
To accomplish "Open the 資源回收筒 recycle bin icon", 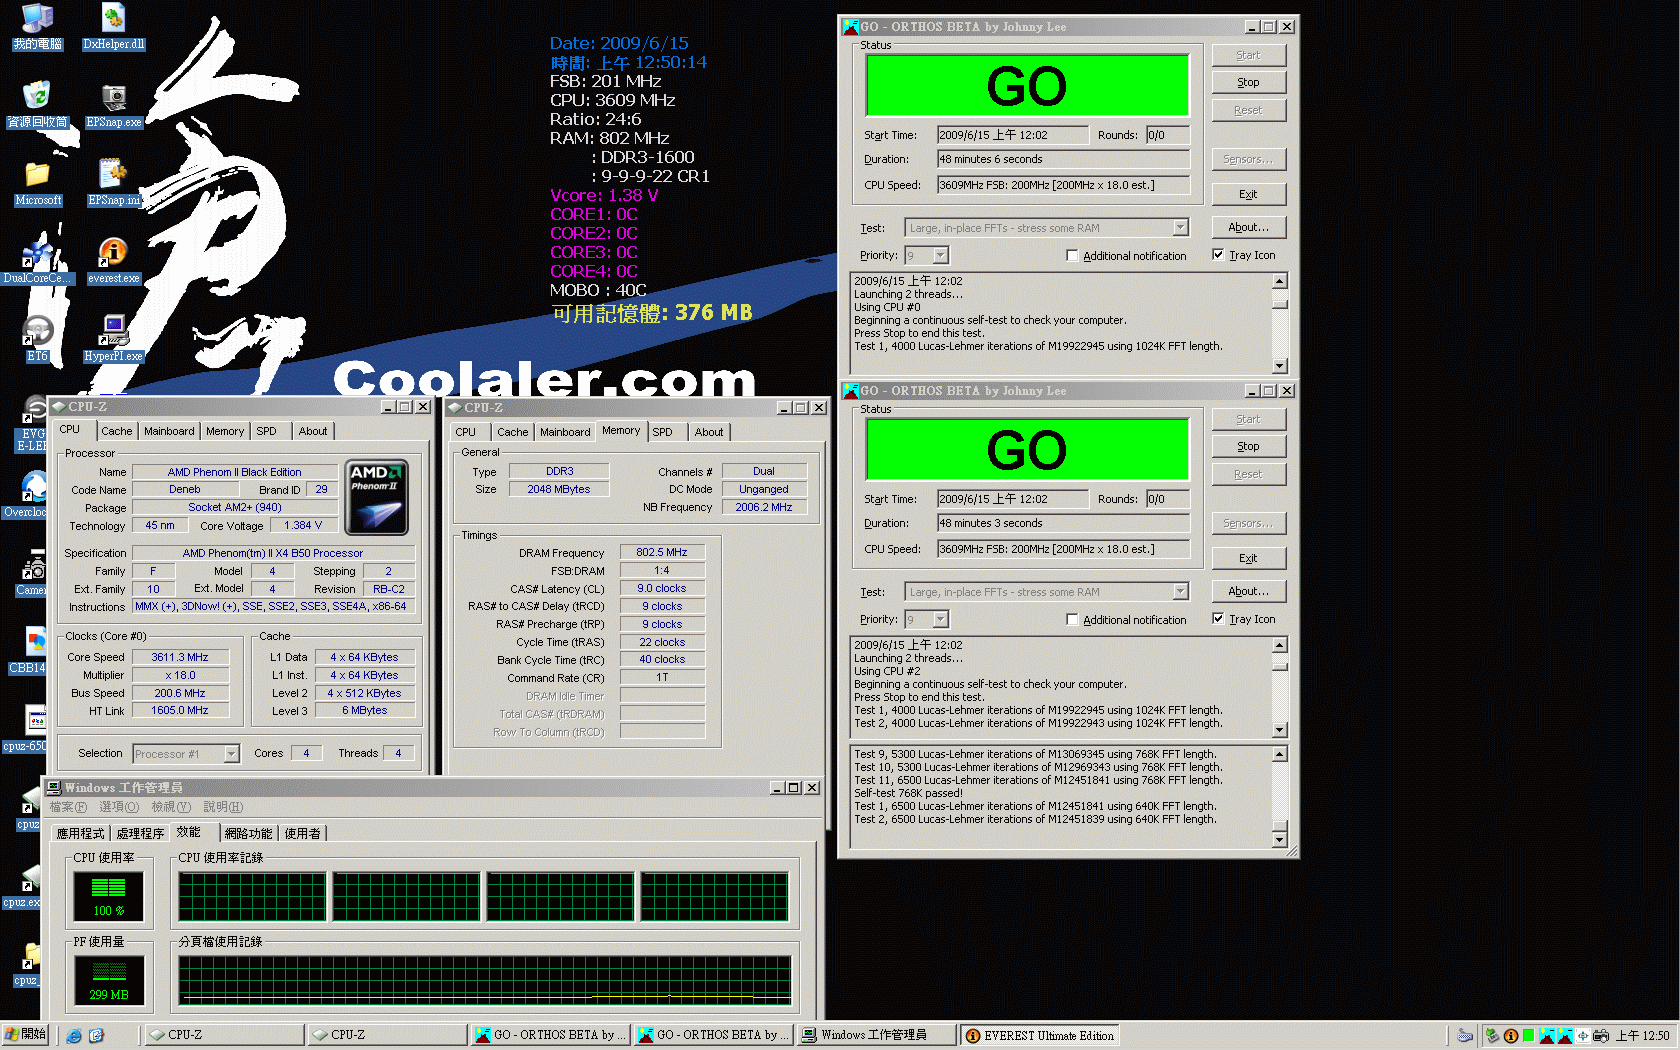I will pos(37,105).
